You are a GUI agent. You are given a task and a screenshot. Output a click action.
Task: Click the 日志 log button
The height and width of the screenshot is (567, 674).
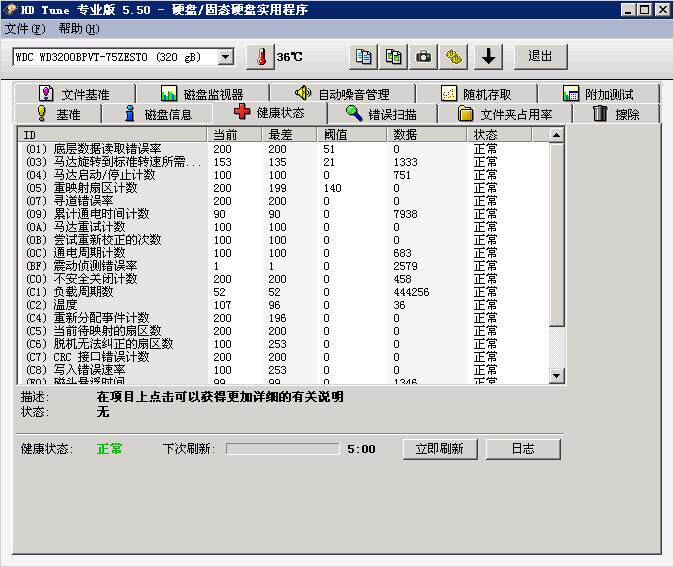523,449
